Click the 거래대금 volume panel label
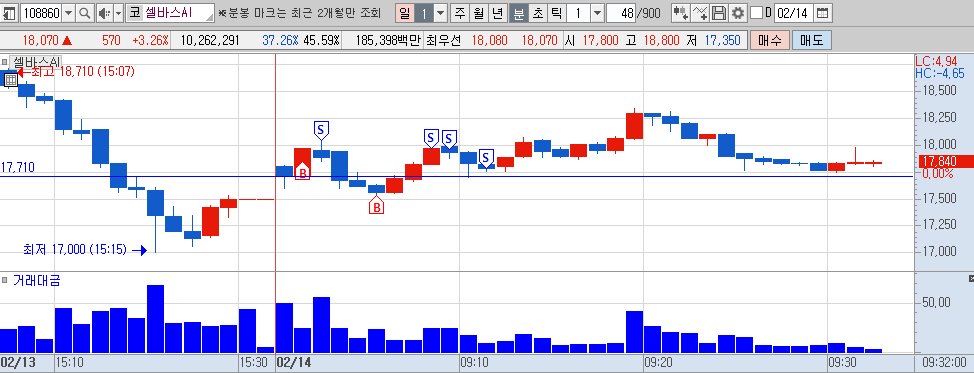The height and width of the screenshot is (373, 974). pyautogui.click(x=36, y=280)
